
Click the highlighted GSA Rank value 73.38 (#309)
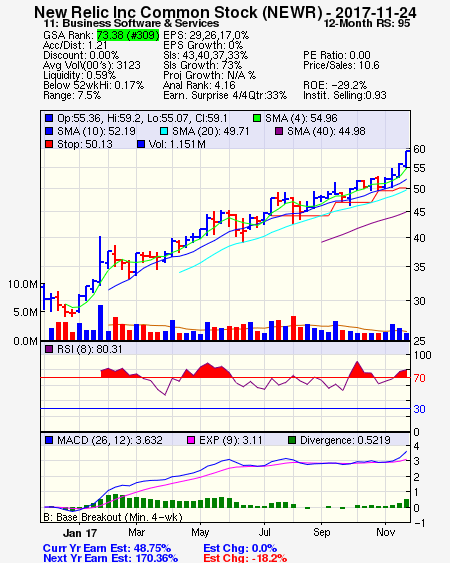pos(128,35)
